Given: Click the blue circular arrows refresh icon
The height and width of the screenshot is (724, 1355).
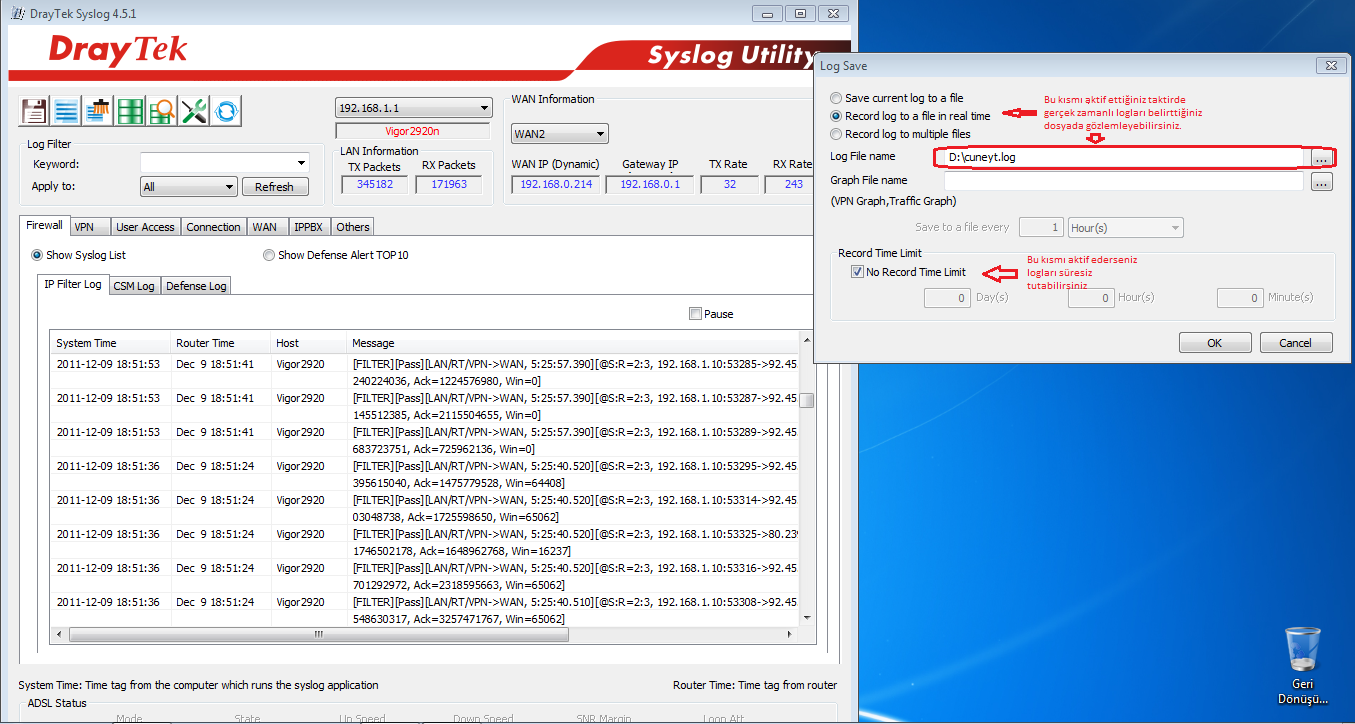Looking at the screenshot, I should [226, 111].
